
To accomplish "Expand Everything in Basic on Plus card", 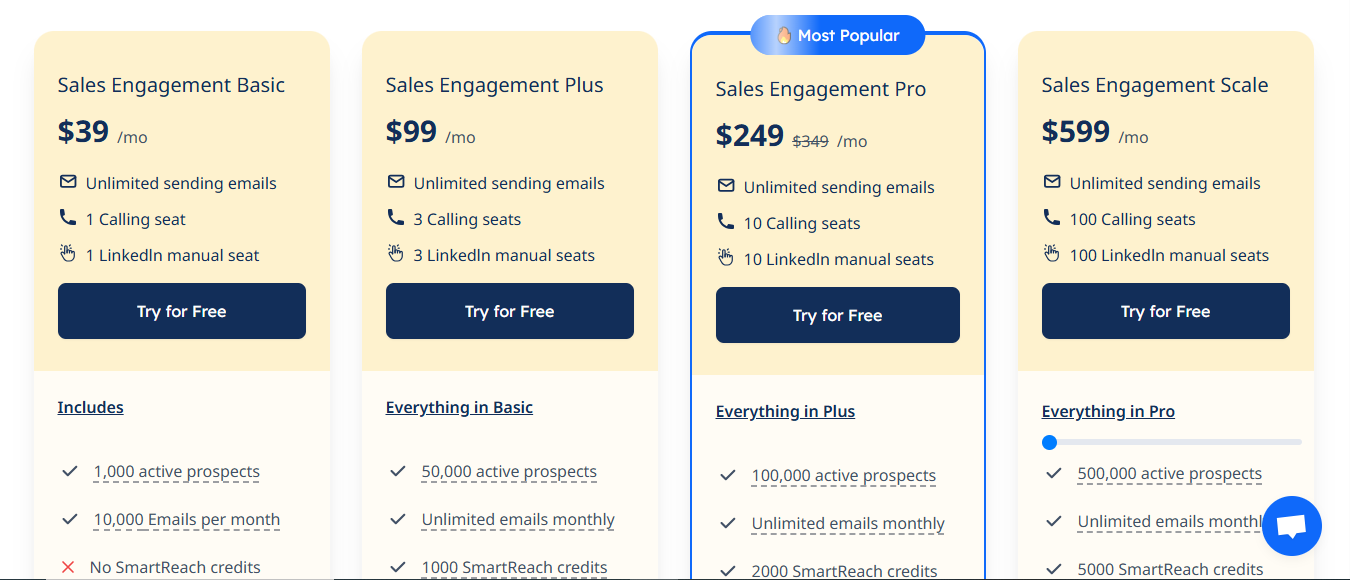I will 459,407.
